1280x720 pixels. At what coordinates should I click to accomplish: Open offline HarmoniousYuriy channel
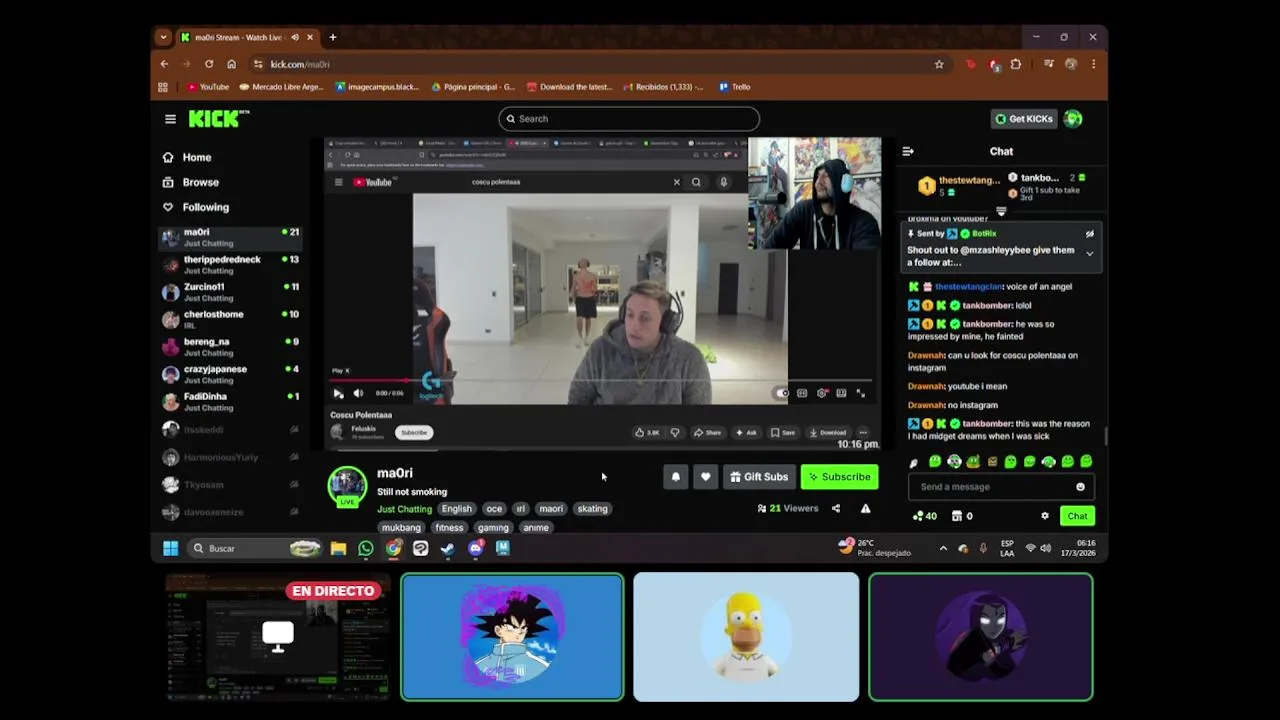click(230, 457)
